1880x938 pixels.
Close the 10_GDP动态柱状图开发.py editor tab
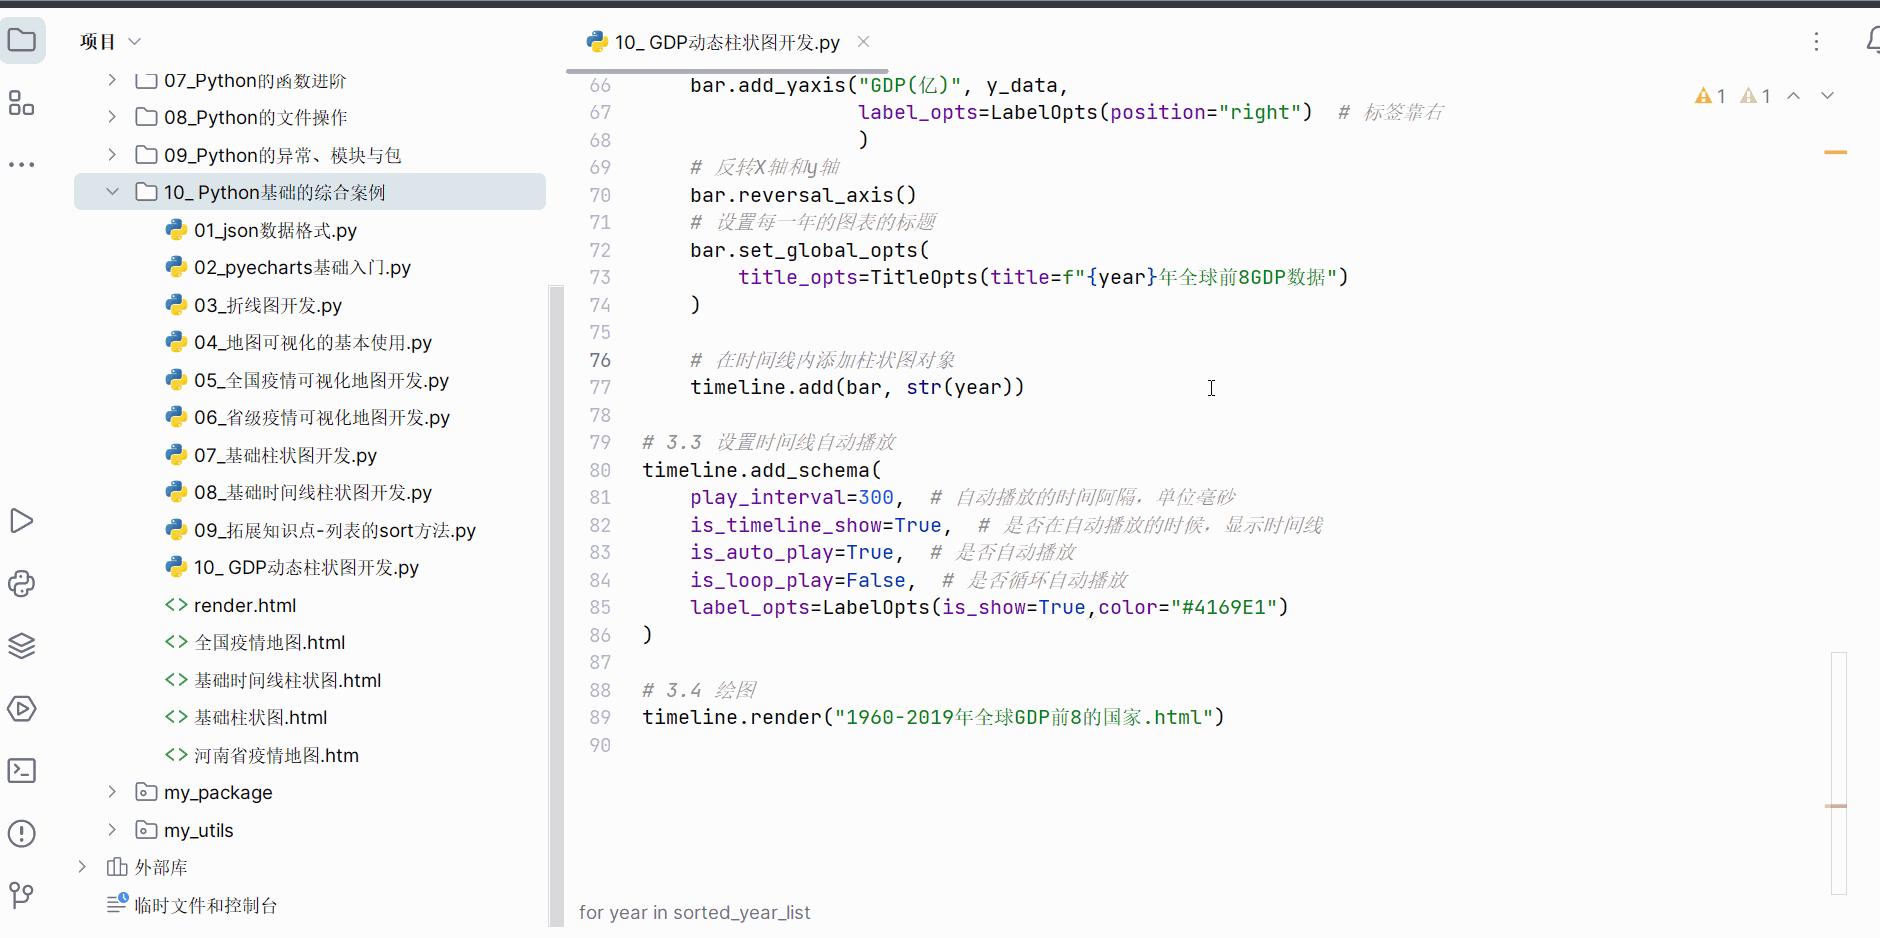point(864,42)
